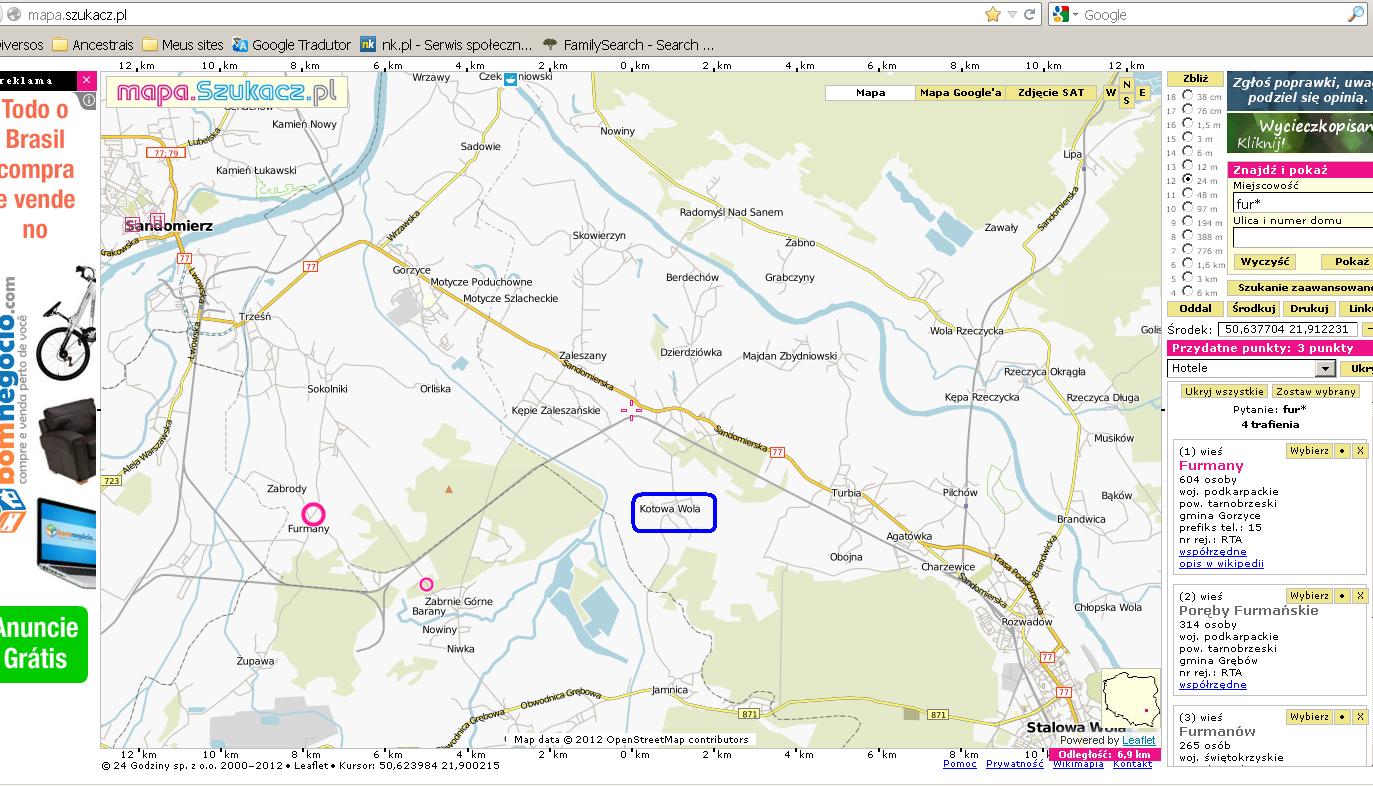This screenshot has width=1373, height=786.
Task: Click the Google search magnifier icon
Action: pyautogui.click(x=1356, y=14)
